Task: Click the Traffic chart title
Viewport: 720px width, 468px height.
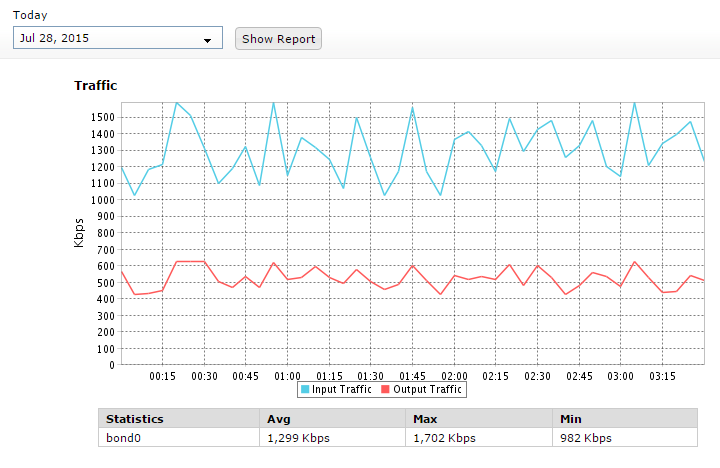Action: point(96,86)
